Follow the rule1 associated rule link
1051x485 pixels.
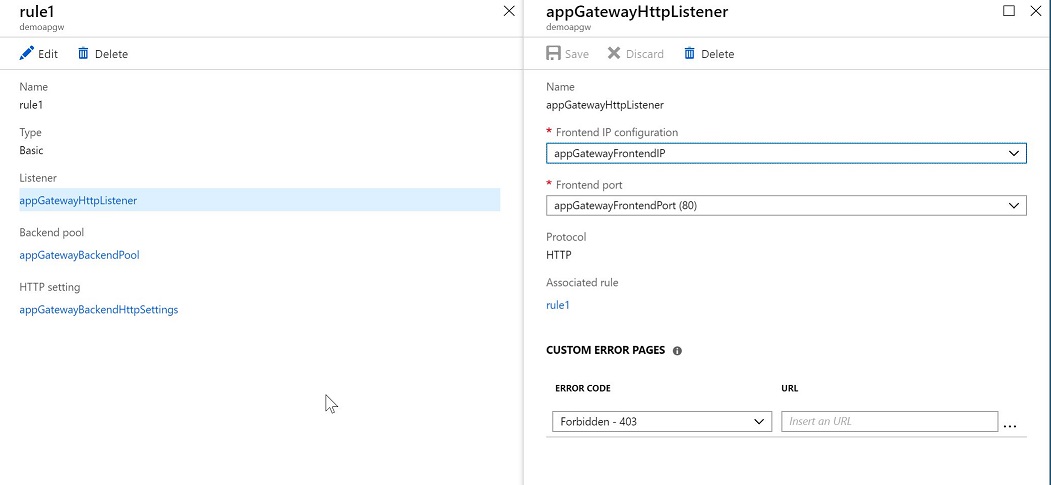558,305
